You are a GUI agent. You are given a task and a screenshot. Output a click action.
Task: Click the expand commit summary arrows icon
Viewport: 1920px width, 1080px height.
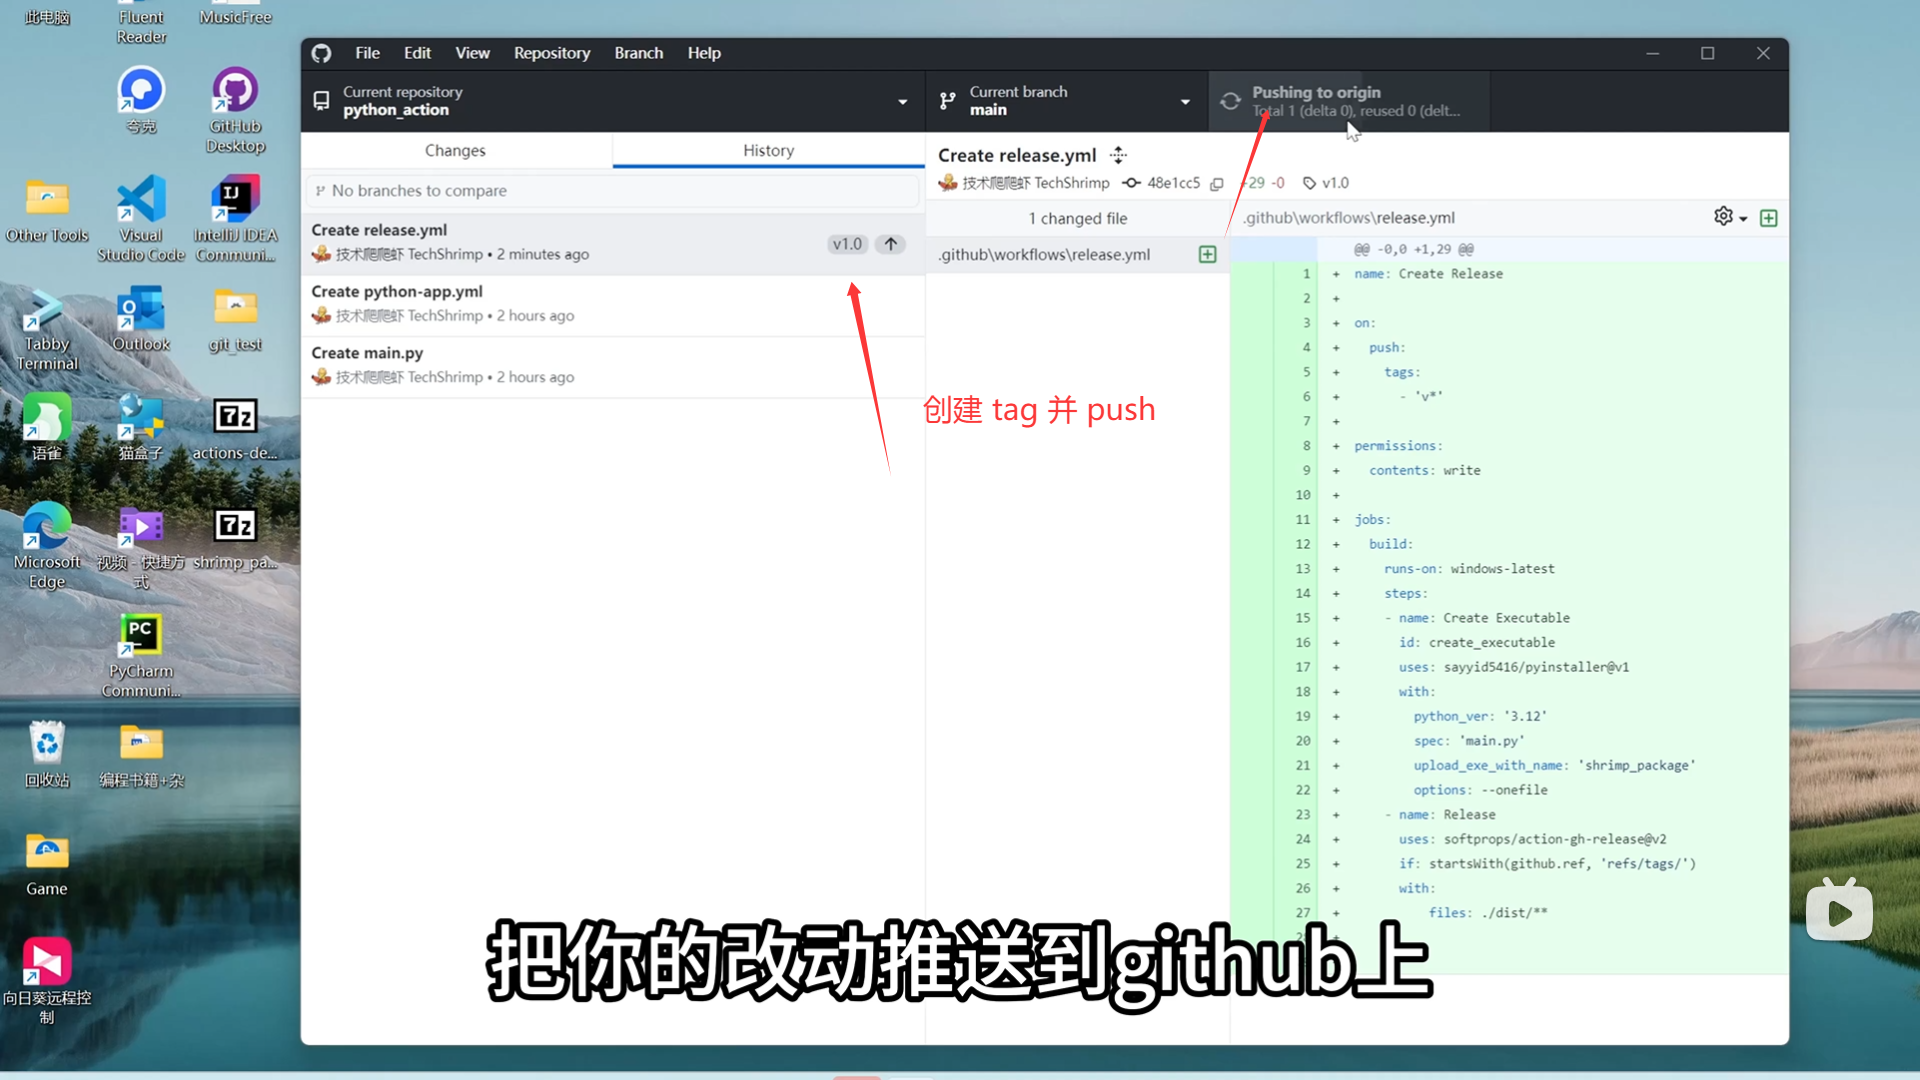tap(1119, 155)
